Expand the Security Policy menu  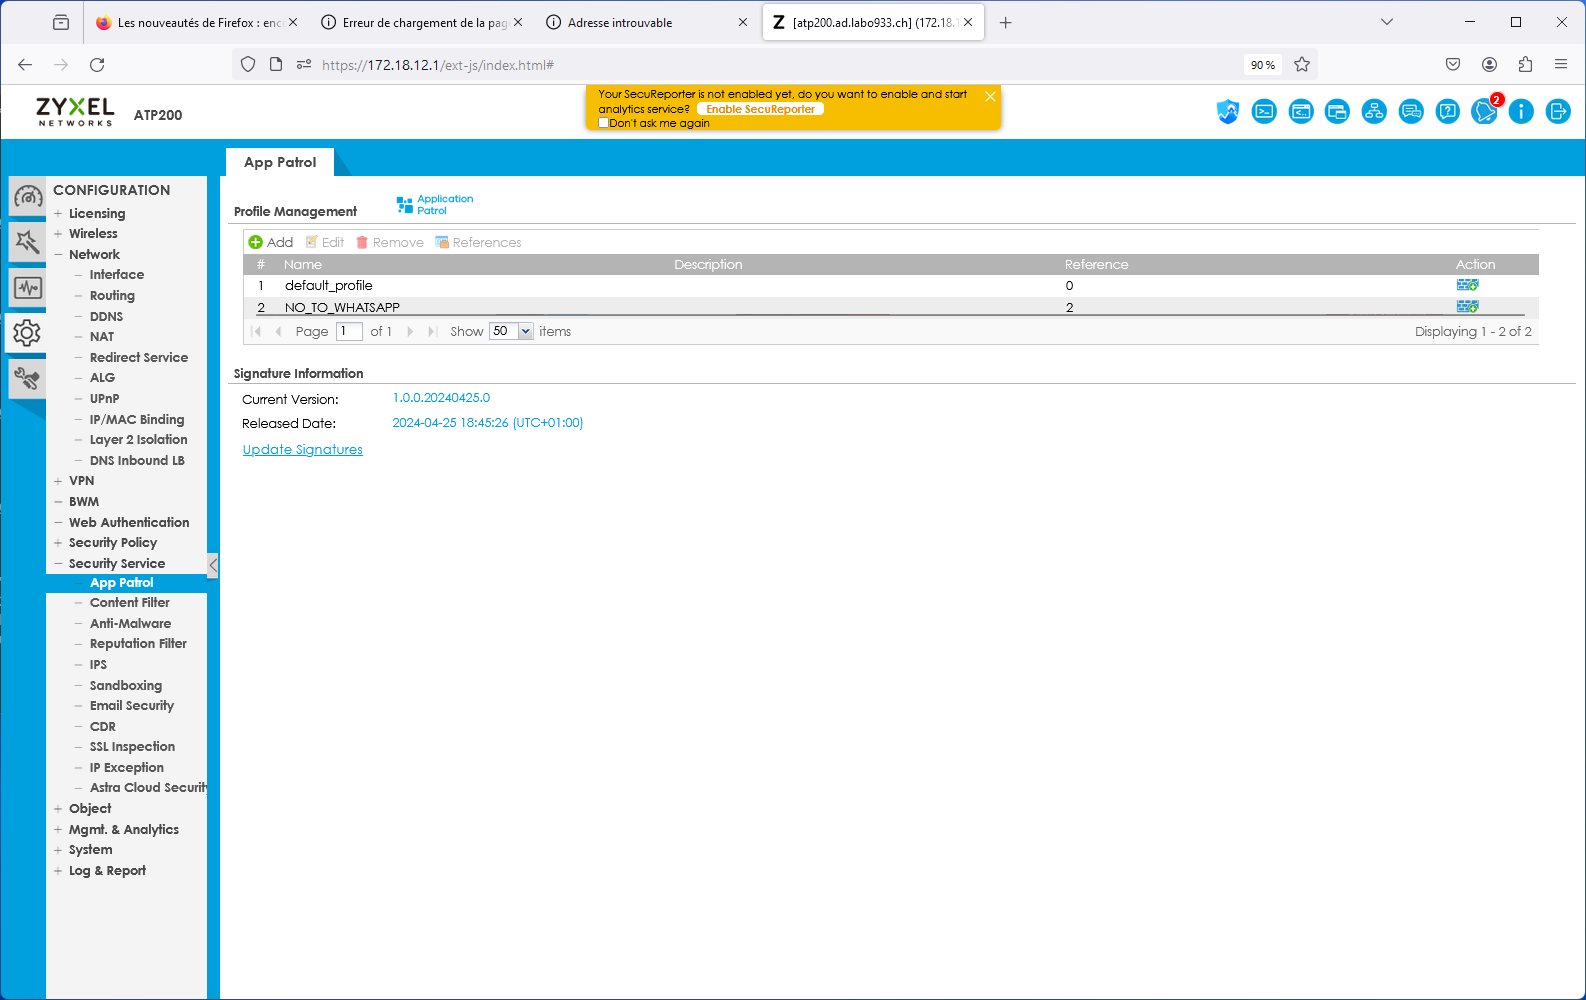58,543
